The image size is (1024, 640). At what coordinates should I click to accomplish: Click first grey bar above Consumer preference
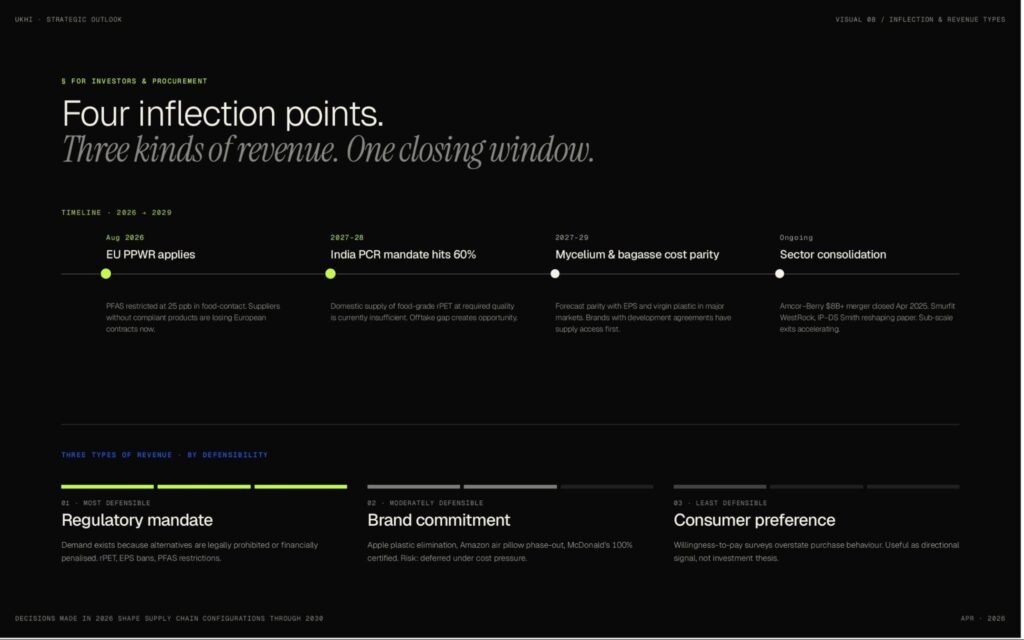pos(720,487)
